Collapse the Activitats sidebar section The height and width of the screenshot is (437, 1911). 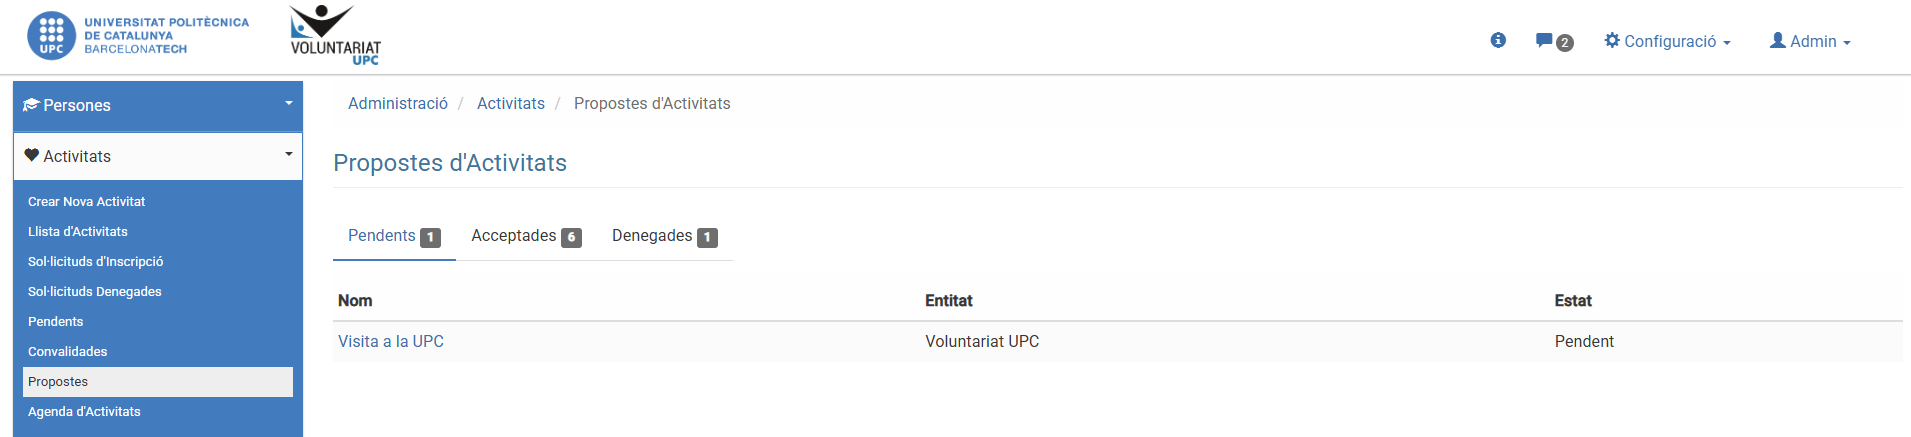[288, 155]
